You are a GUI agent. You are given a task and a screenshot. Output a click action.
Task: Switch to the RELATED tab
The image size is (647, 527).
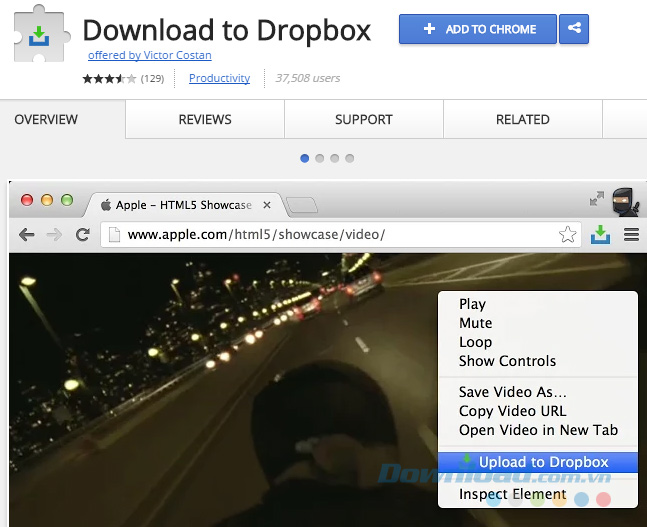tap(522, 119)
